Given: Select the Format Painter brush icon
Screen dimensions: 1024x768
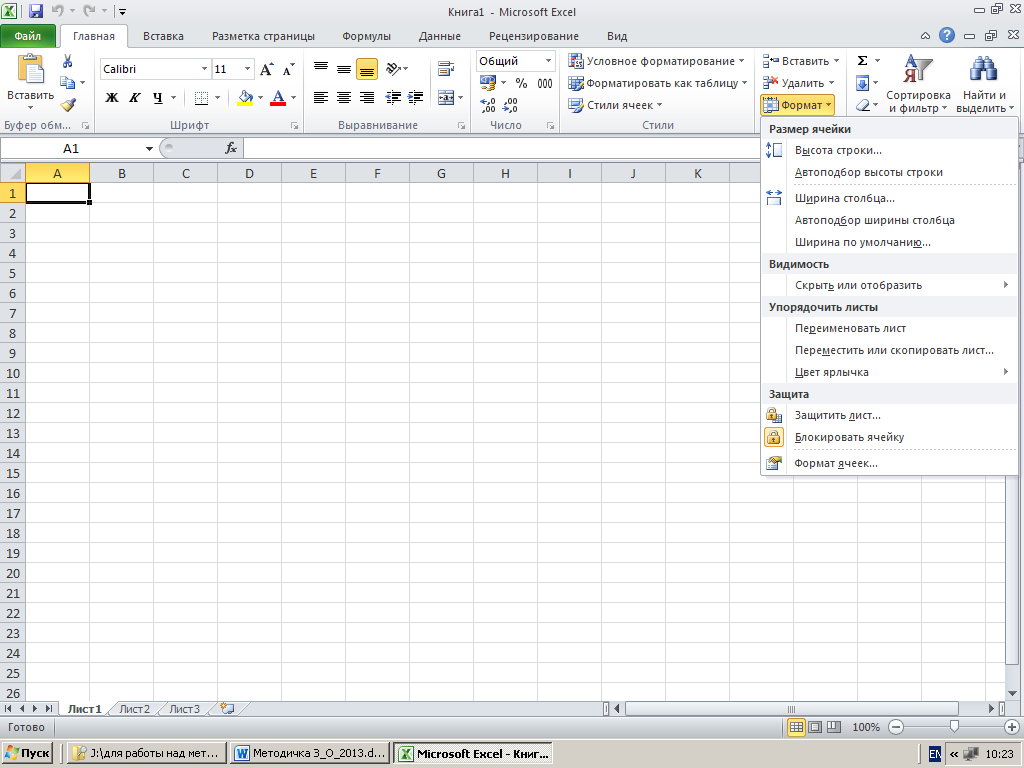Looking at the screenshot, I should click(68, 104).
